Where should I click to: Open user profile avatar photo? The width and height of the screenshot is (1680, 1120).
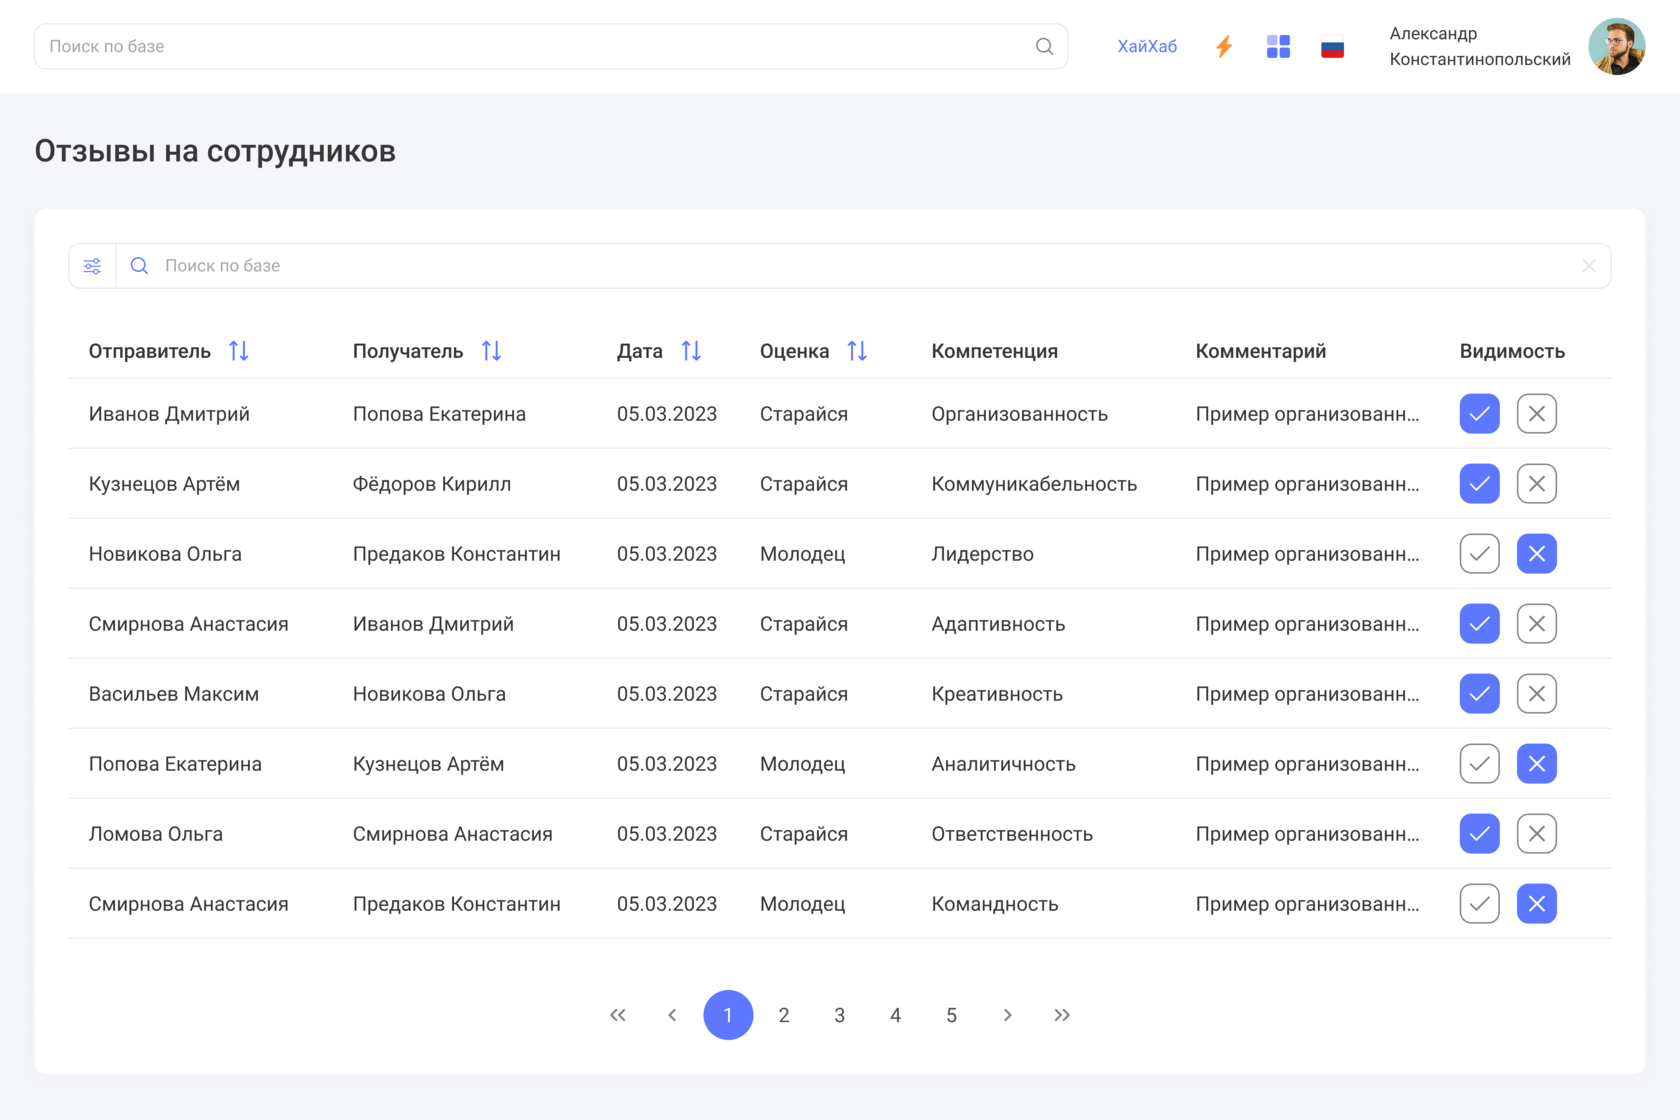coord(1617,47)
